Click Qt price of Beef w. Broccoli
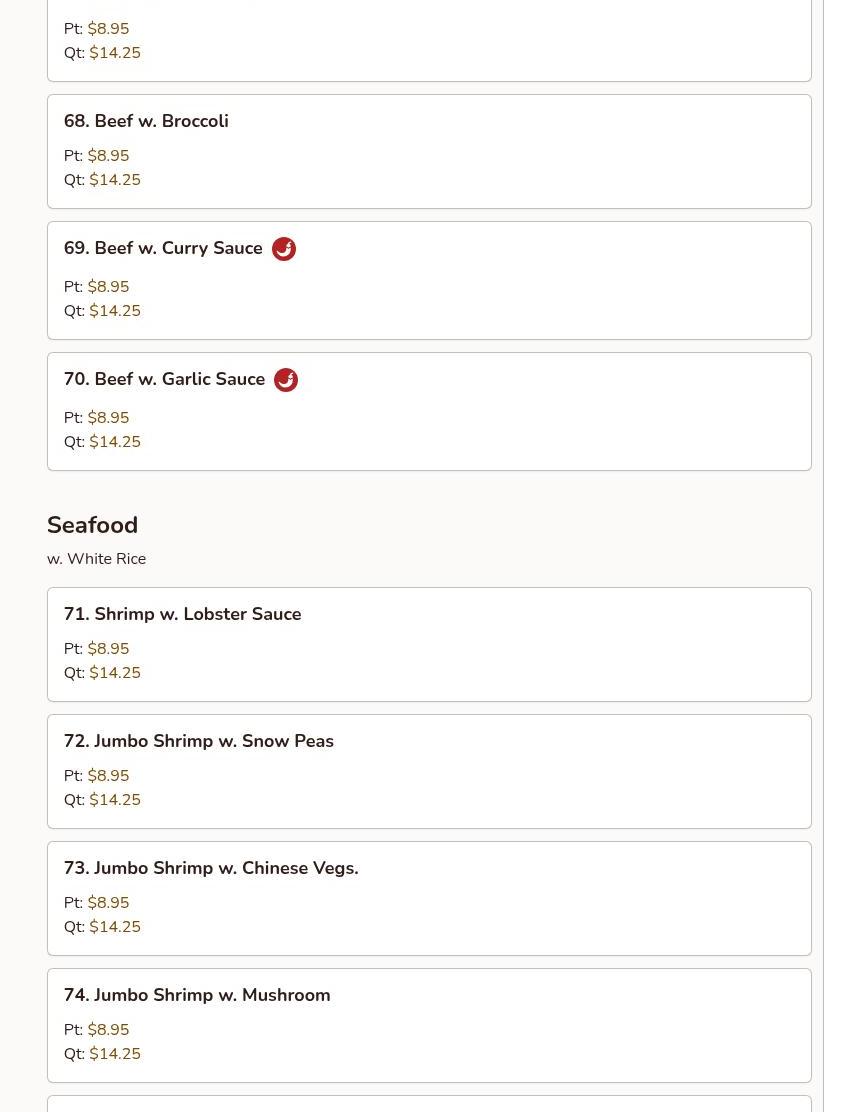The image size is (844, 1112). [x=115, y=179]
